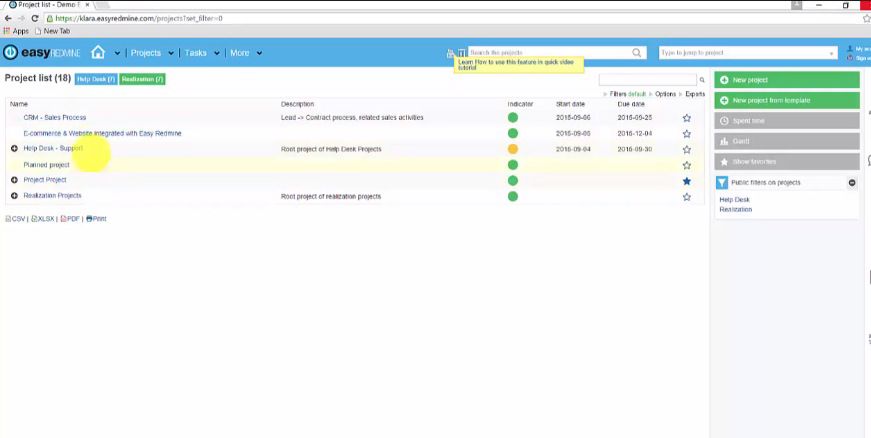The width and height of the screenshot is (871, 438).
Task: Export the list as PDF
Action: pos(70,219)
